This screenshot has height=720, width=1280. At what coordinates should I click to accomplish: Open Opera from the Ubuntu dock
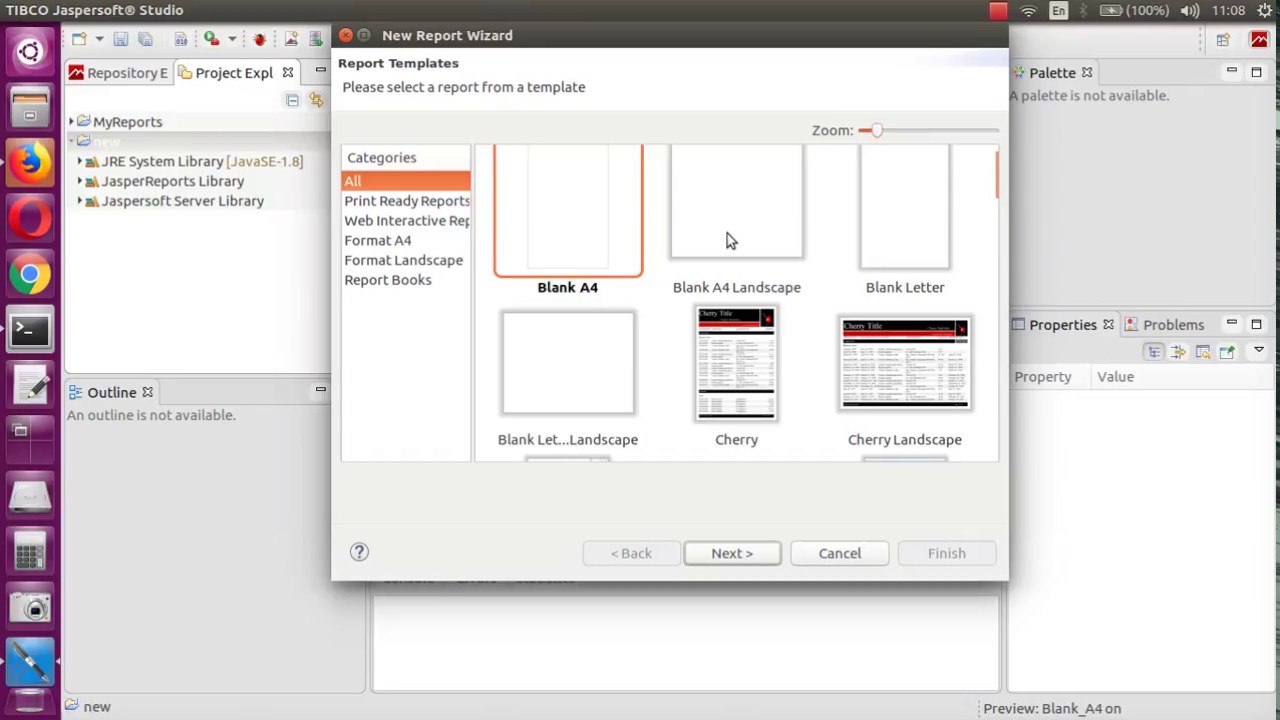(x=30, y=217)
